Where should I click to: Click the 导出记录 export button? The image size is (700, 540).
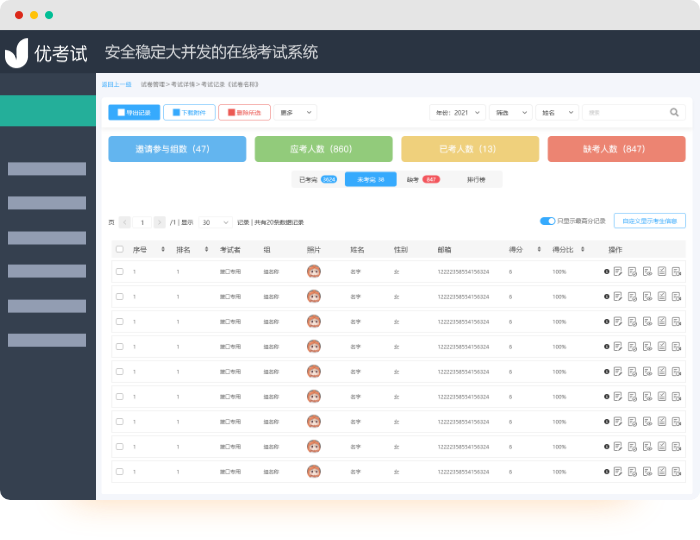pyautogui.click(x=134, y=112)
